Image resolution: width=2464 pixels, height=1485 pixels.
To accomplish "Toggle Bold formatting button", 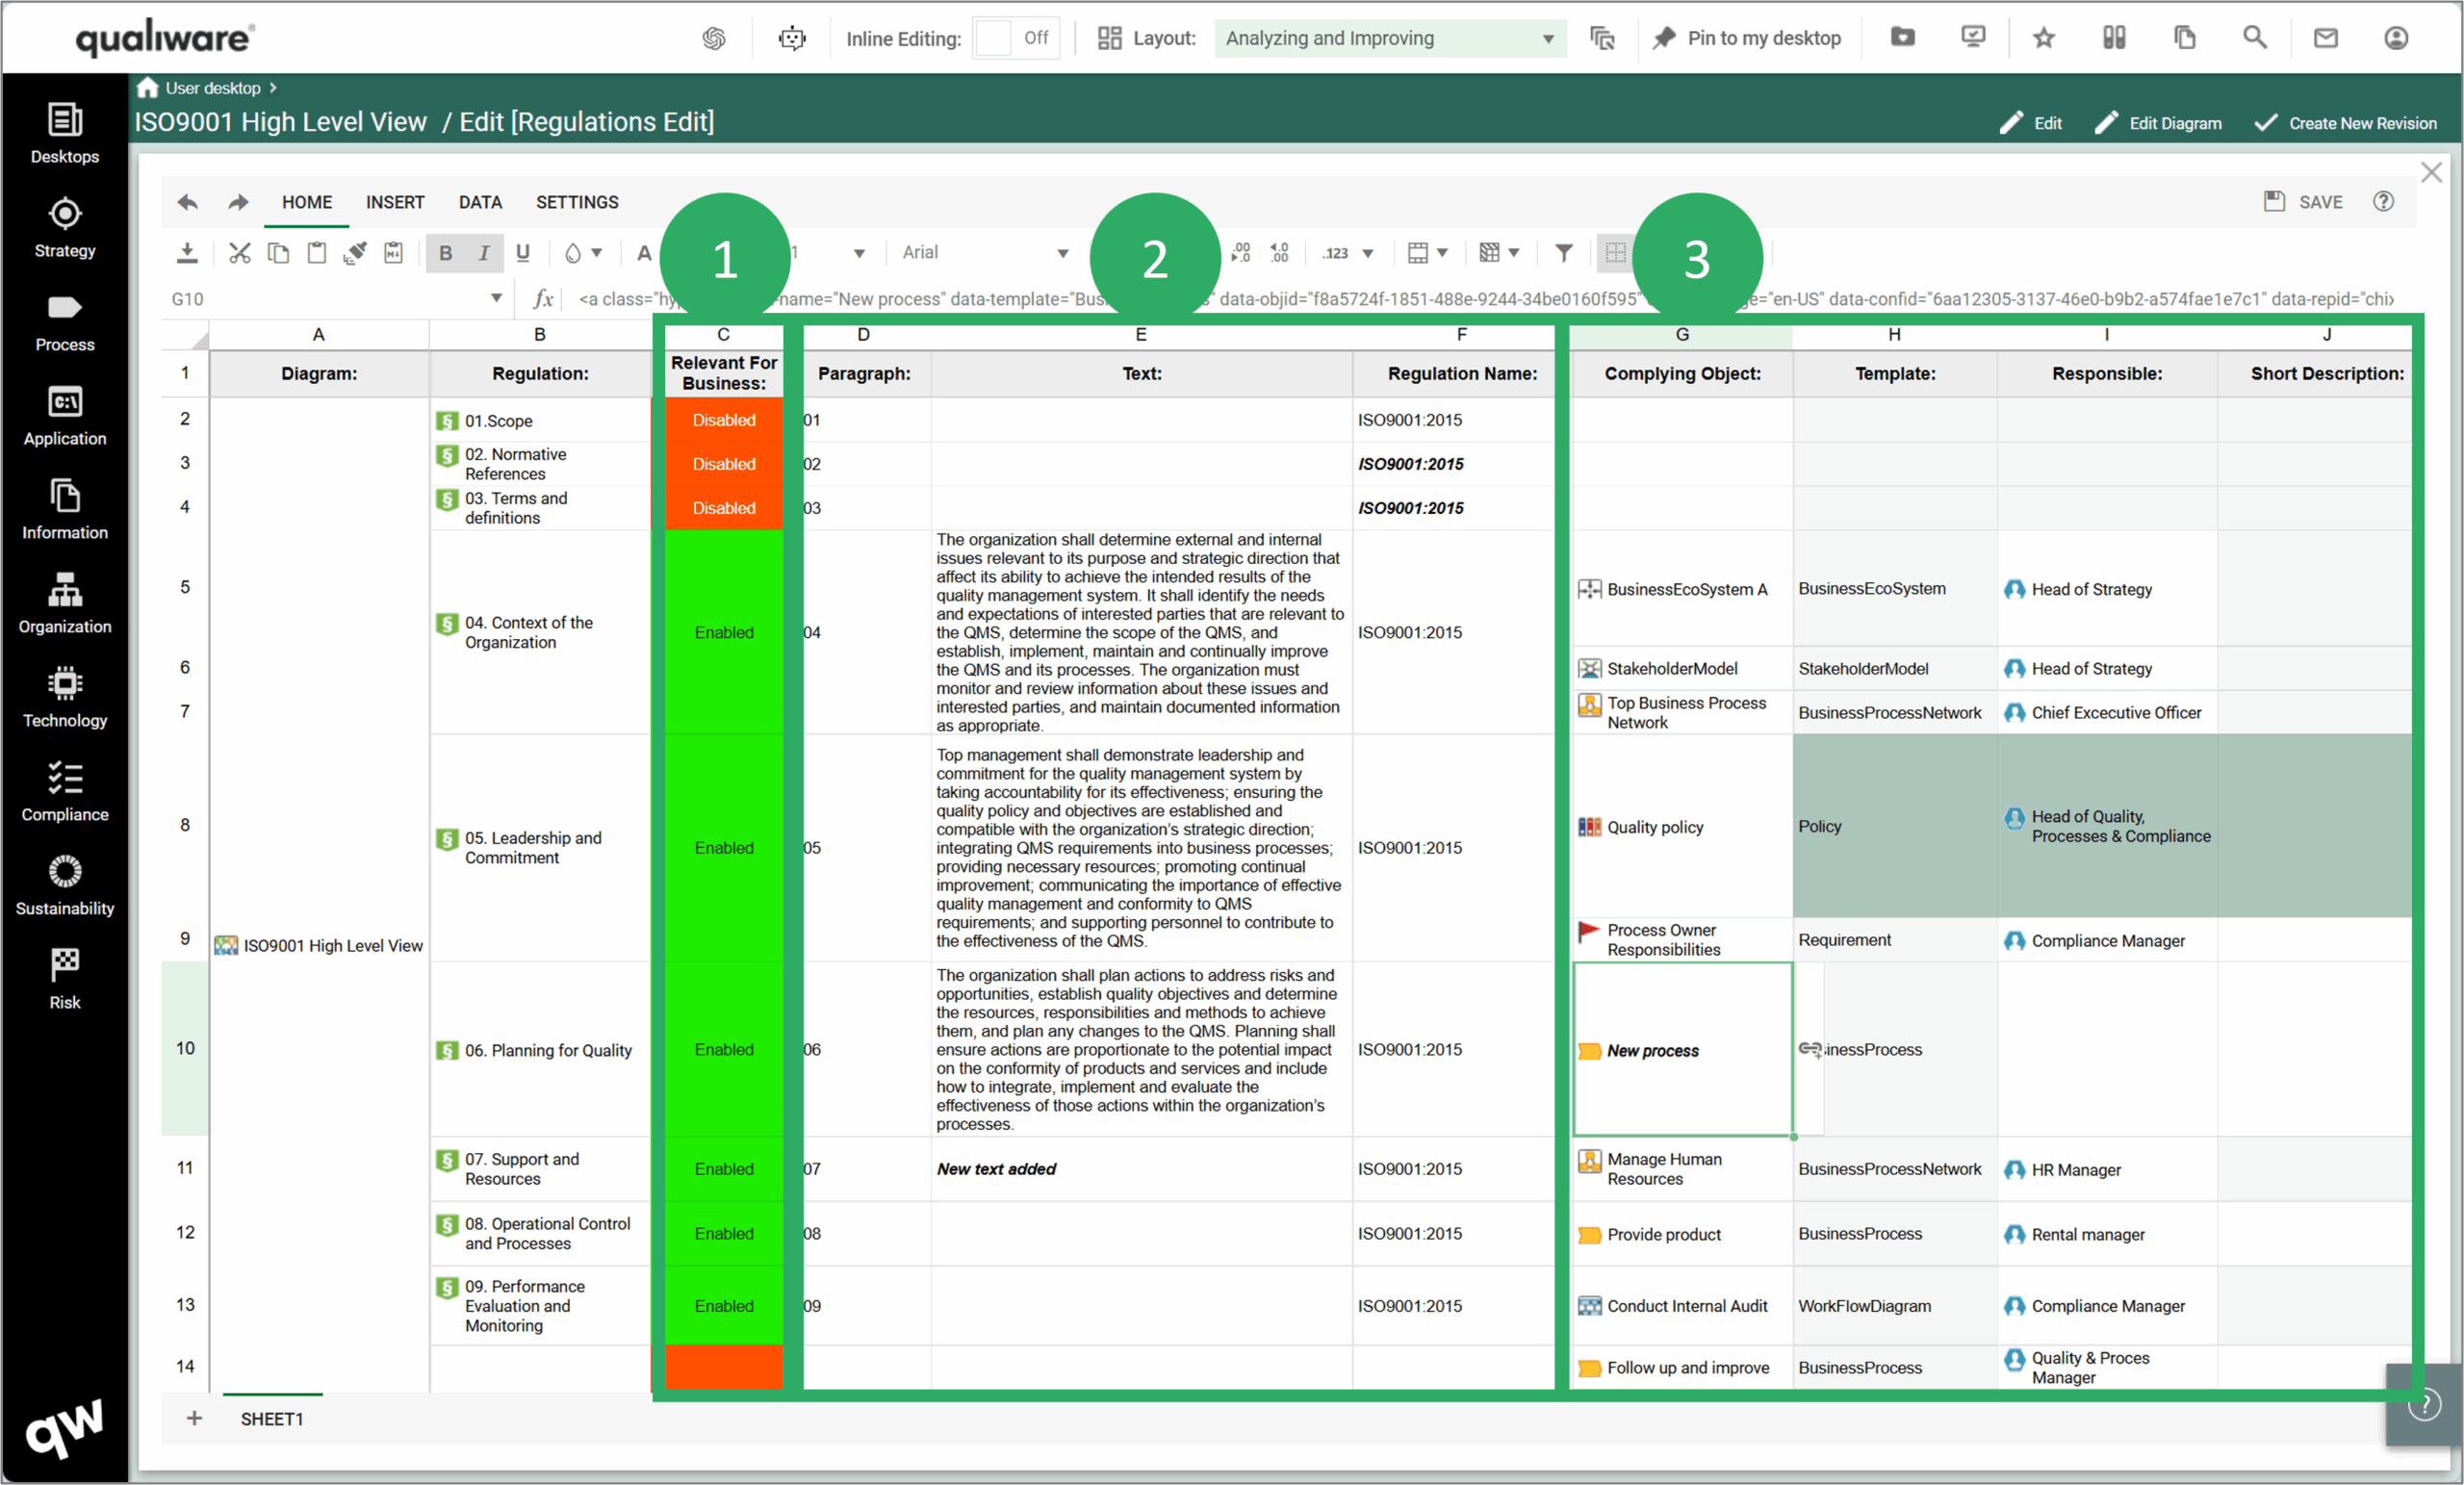I will pos(446,253).
